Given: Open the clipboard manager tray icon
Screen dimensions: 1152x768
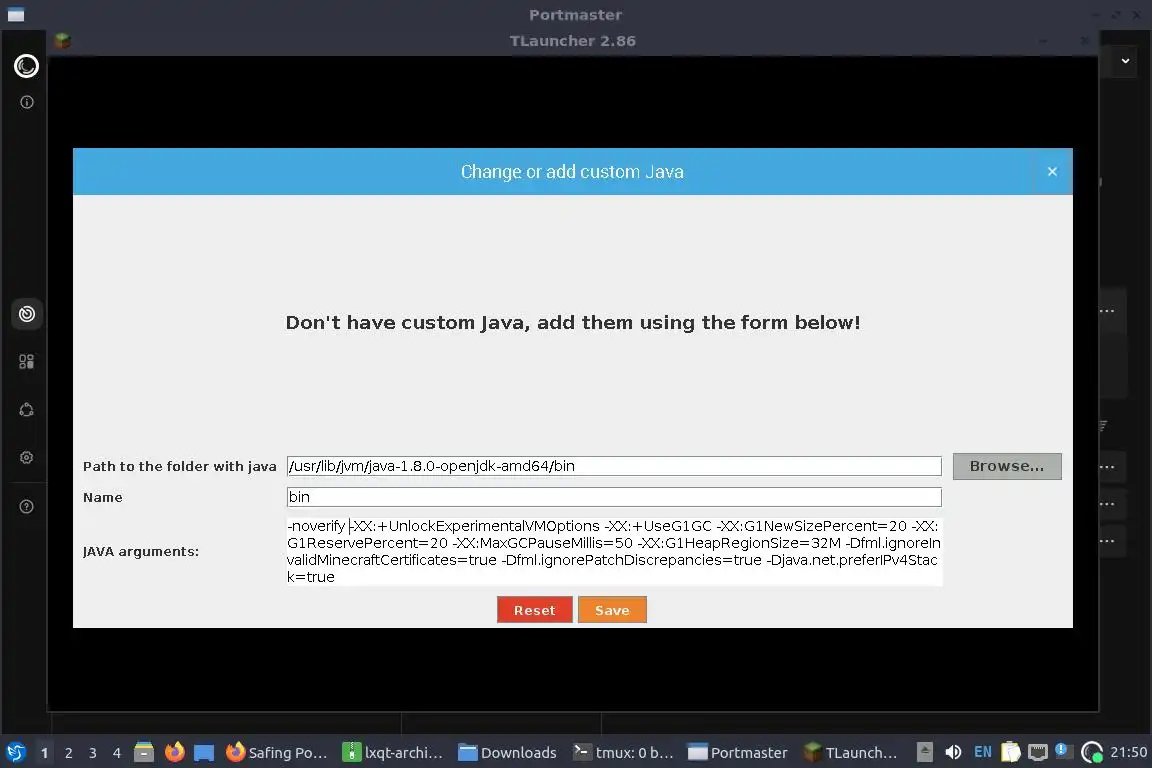Looking at the screenshot, I should click(1011, 752).
